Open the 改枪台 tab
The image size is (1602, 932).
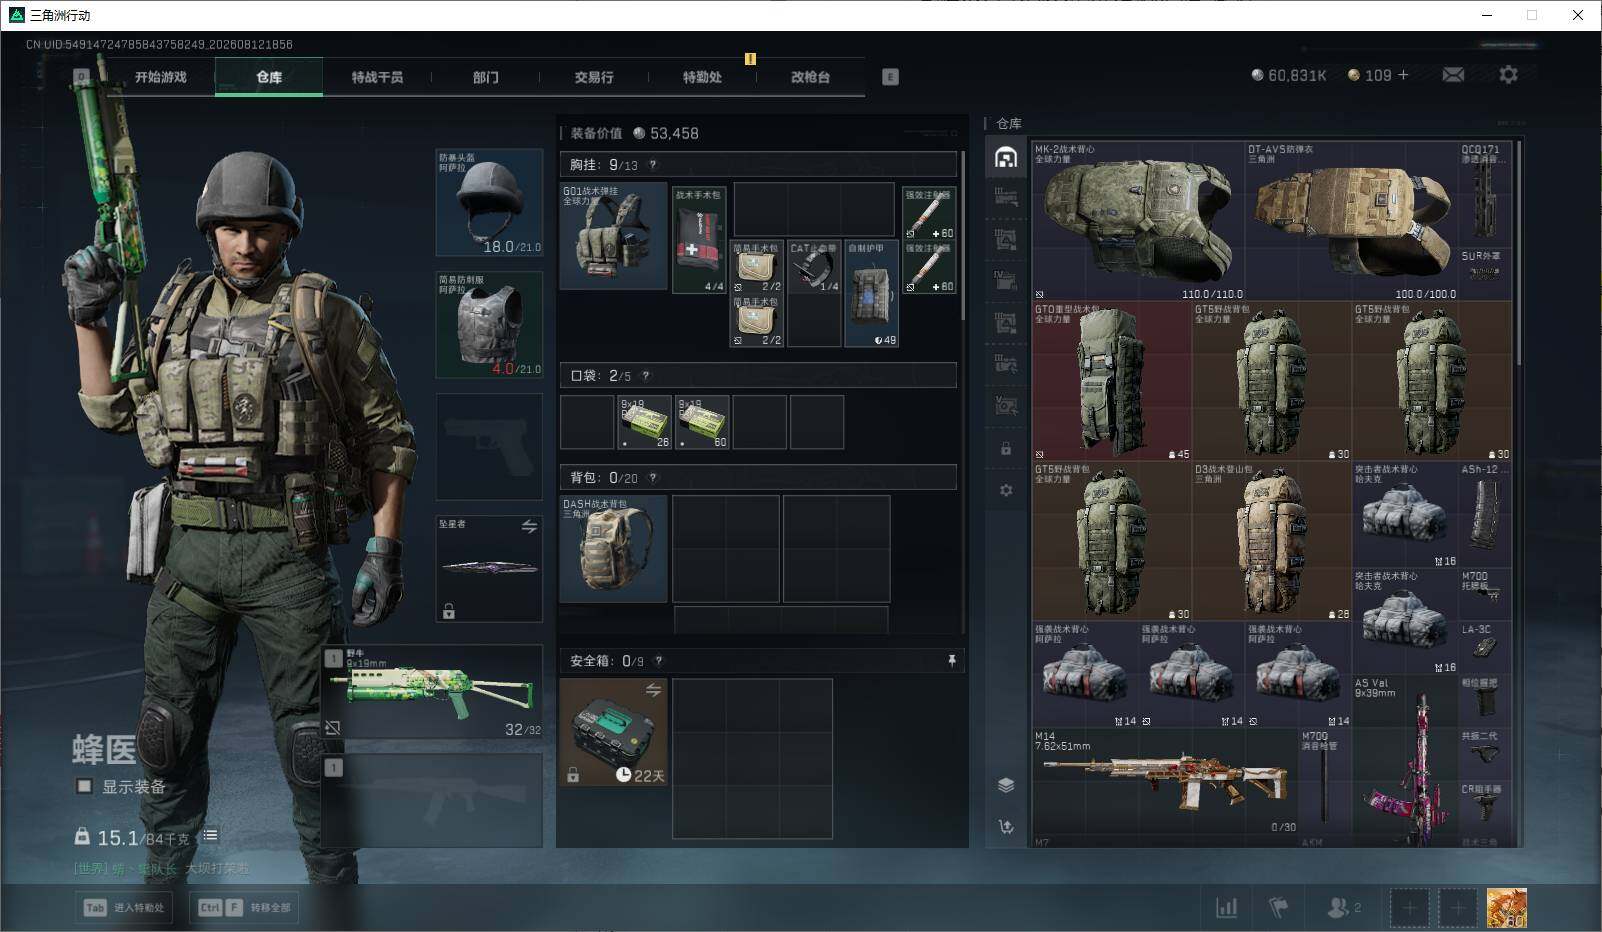tap(810, 77)
